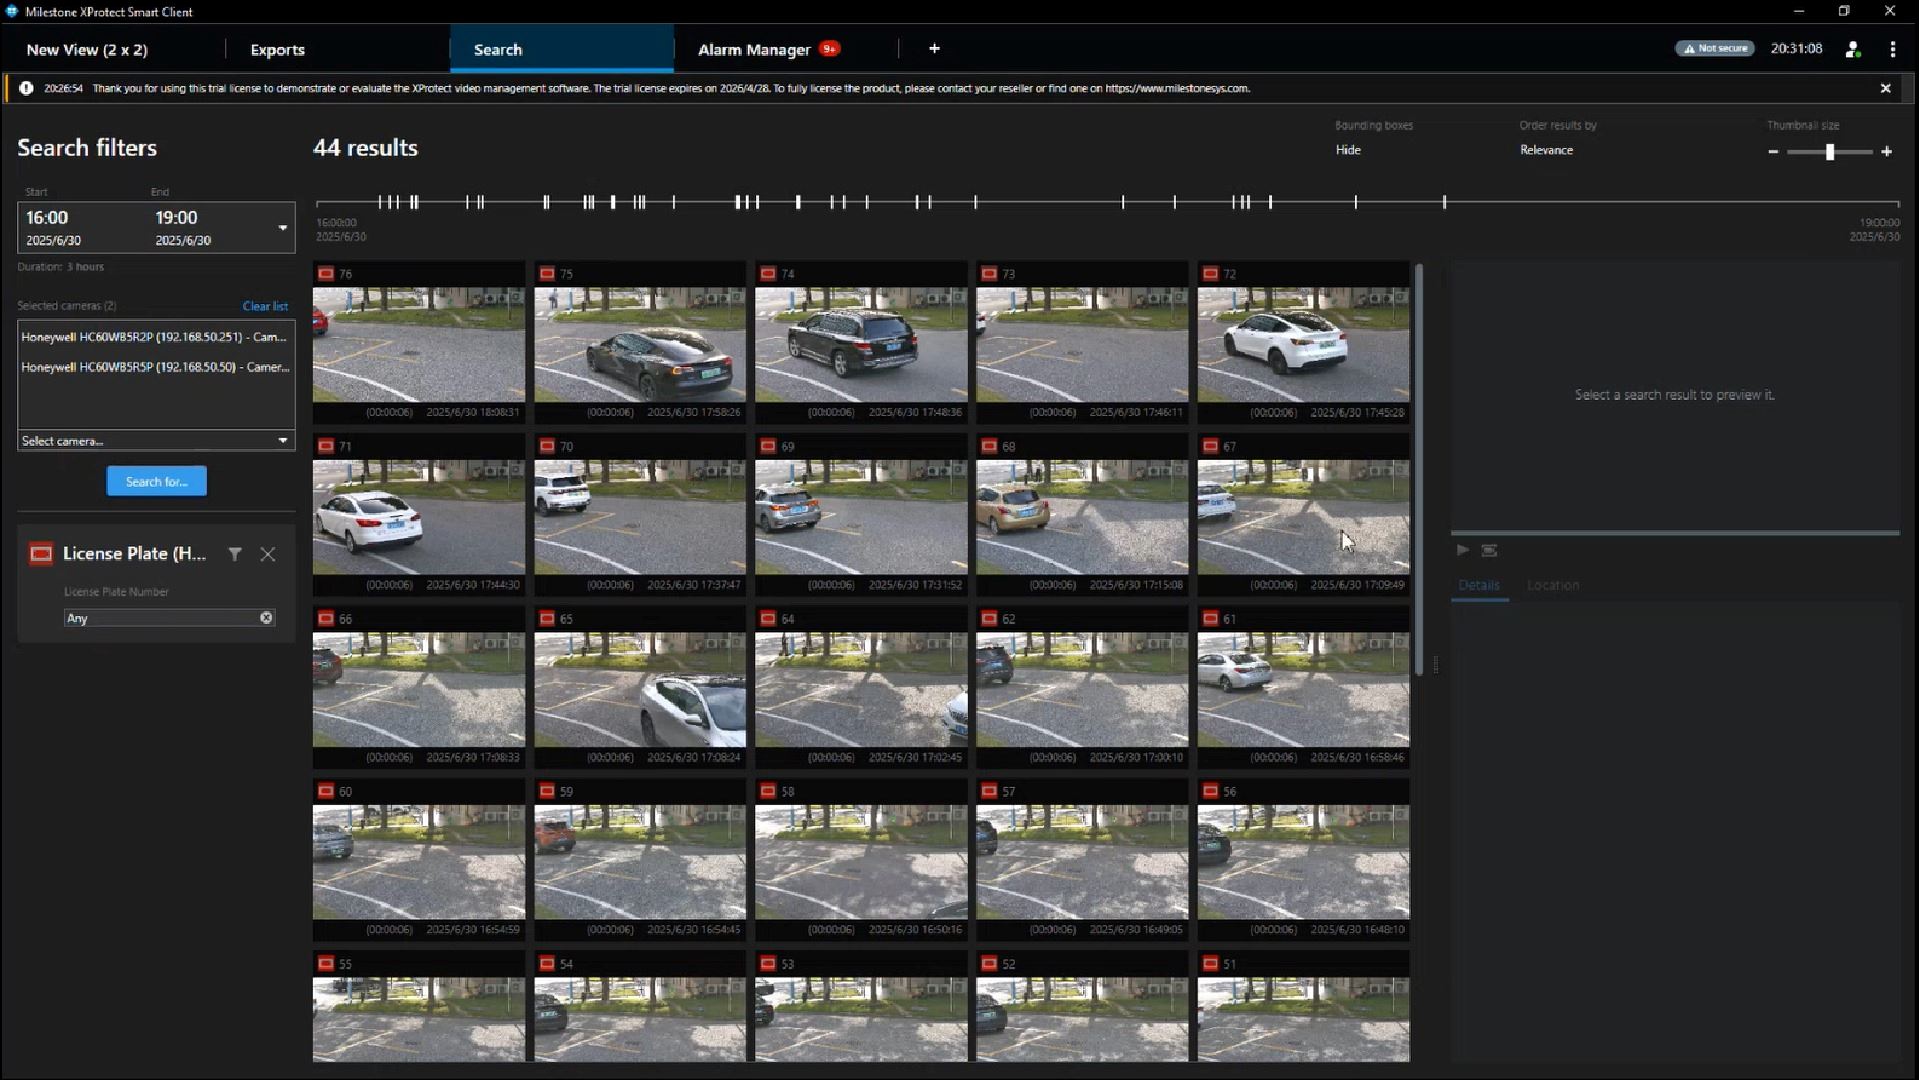This screenshot has width=1920, height=1080.
Task: Click license plate icon on result 57
Action: pos(989,791)
